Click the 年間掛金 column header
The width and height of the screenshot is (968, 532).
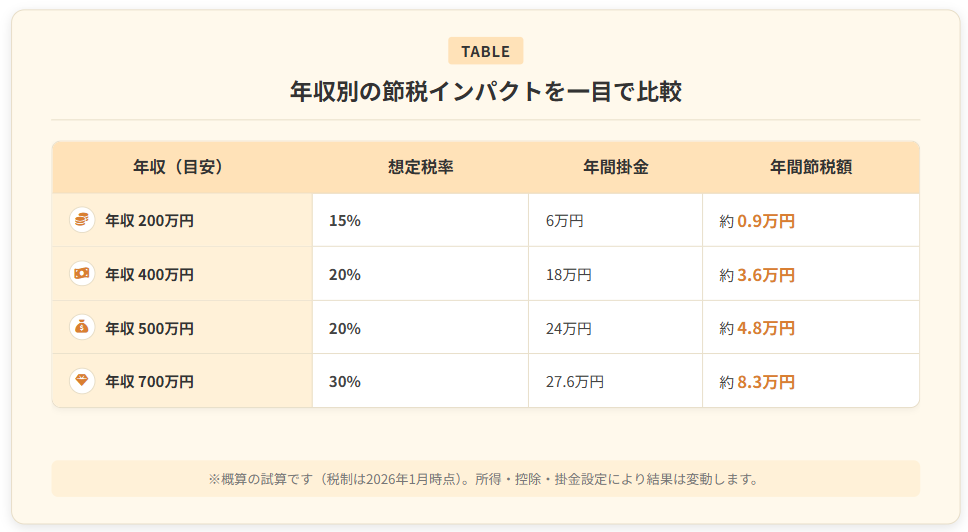[615, 167]
